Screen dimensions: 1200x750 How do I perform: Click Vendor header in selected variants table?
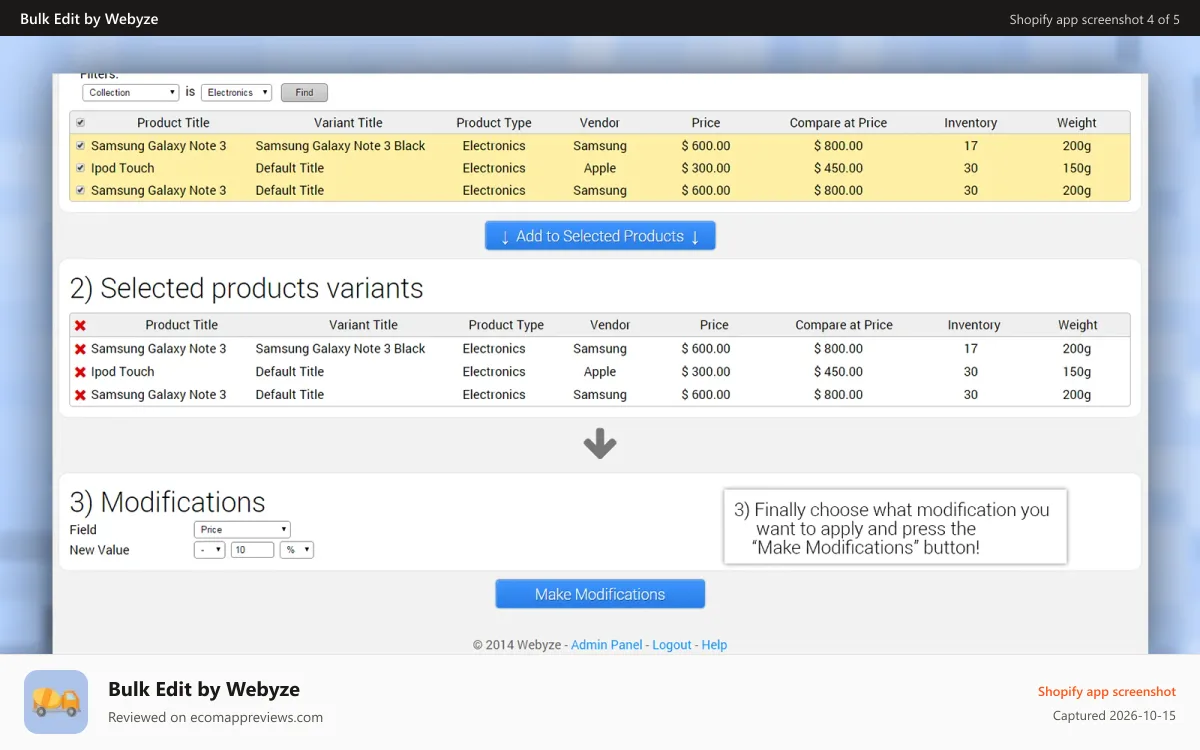click(610, 325)
